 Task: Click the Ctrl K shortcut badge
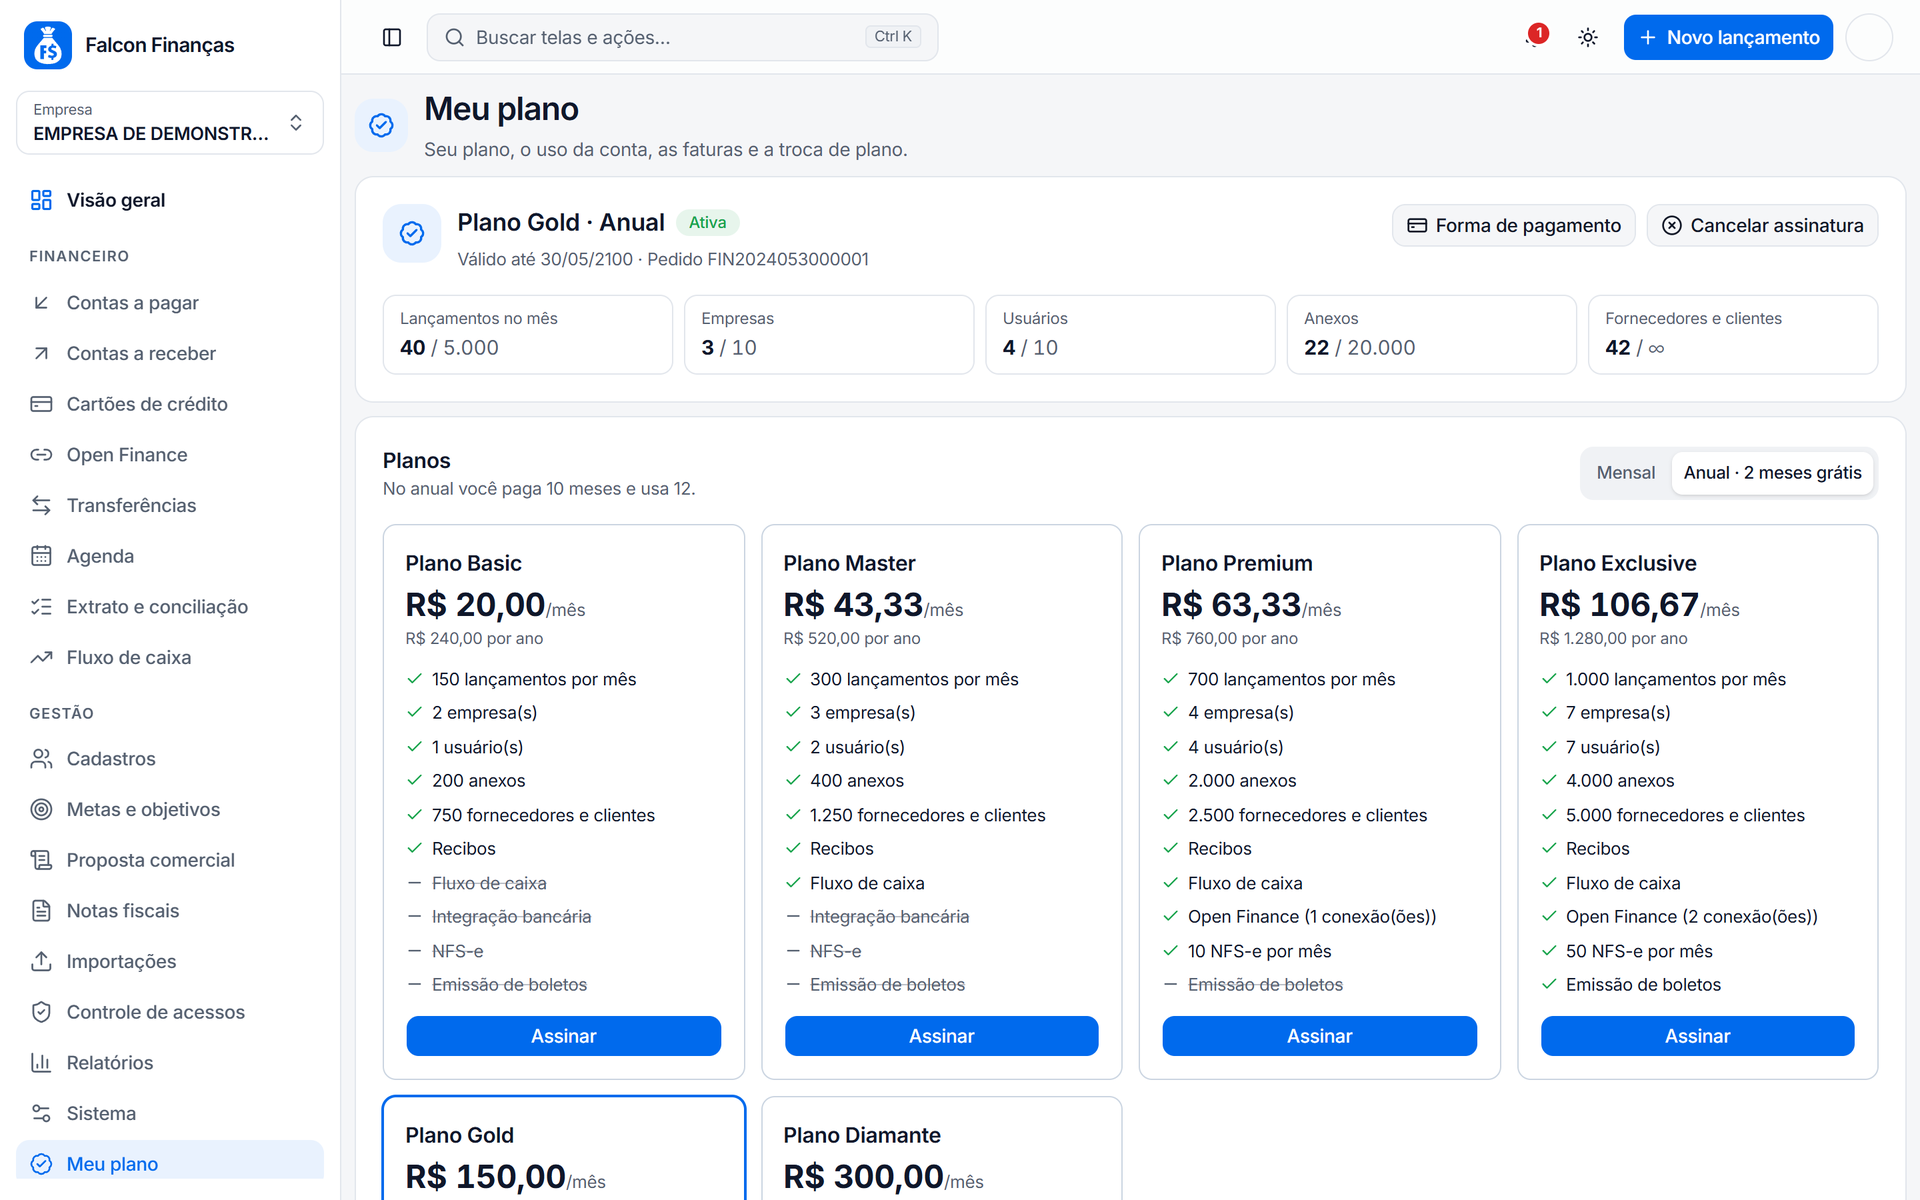pos(892,37)
